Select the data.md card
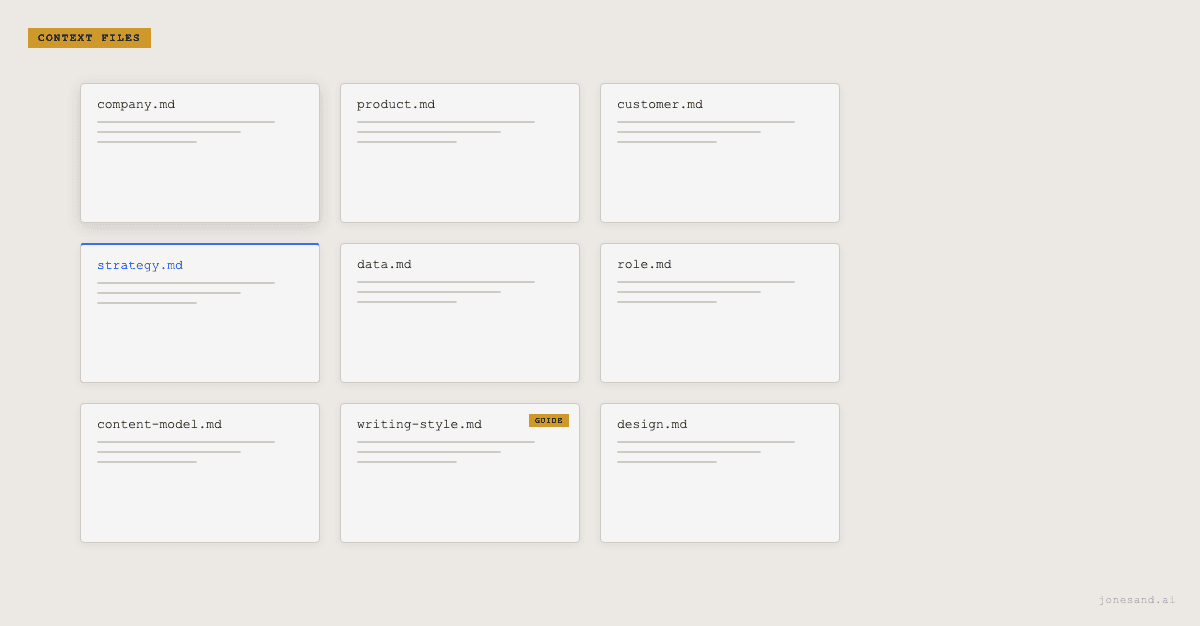 click(x=460, y=313)
